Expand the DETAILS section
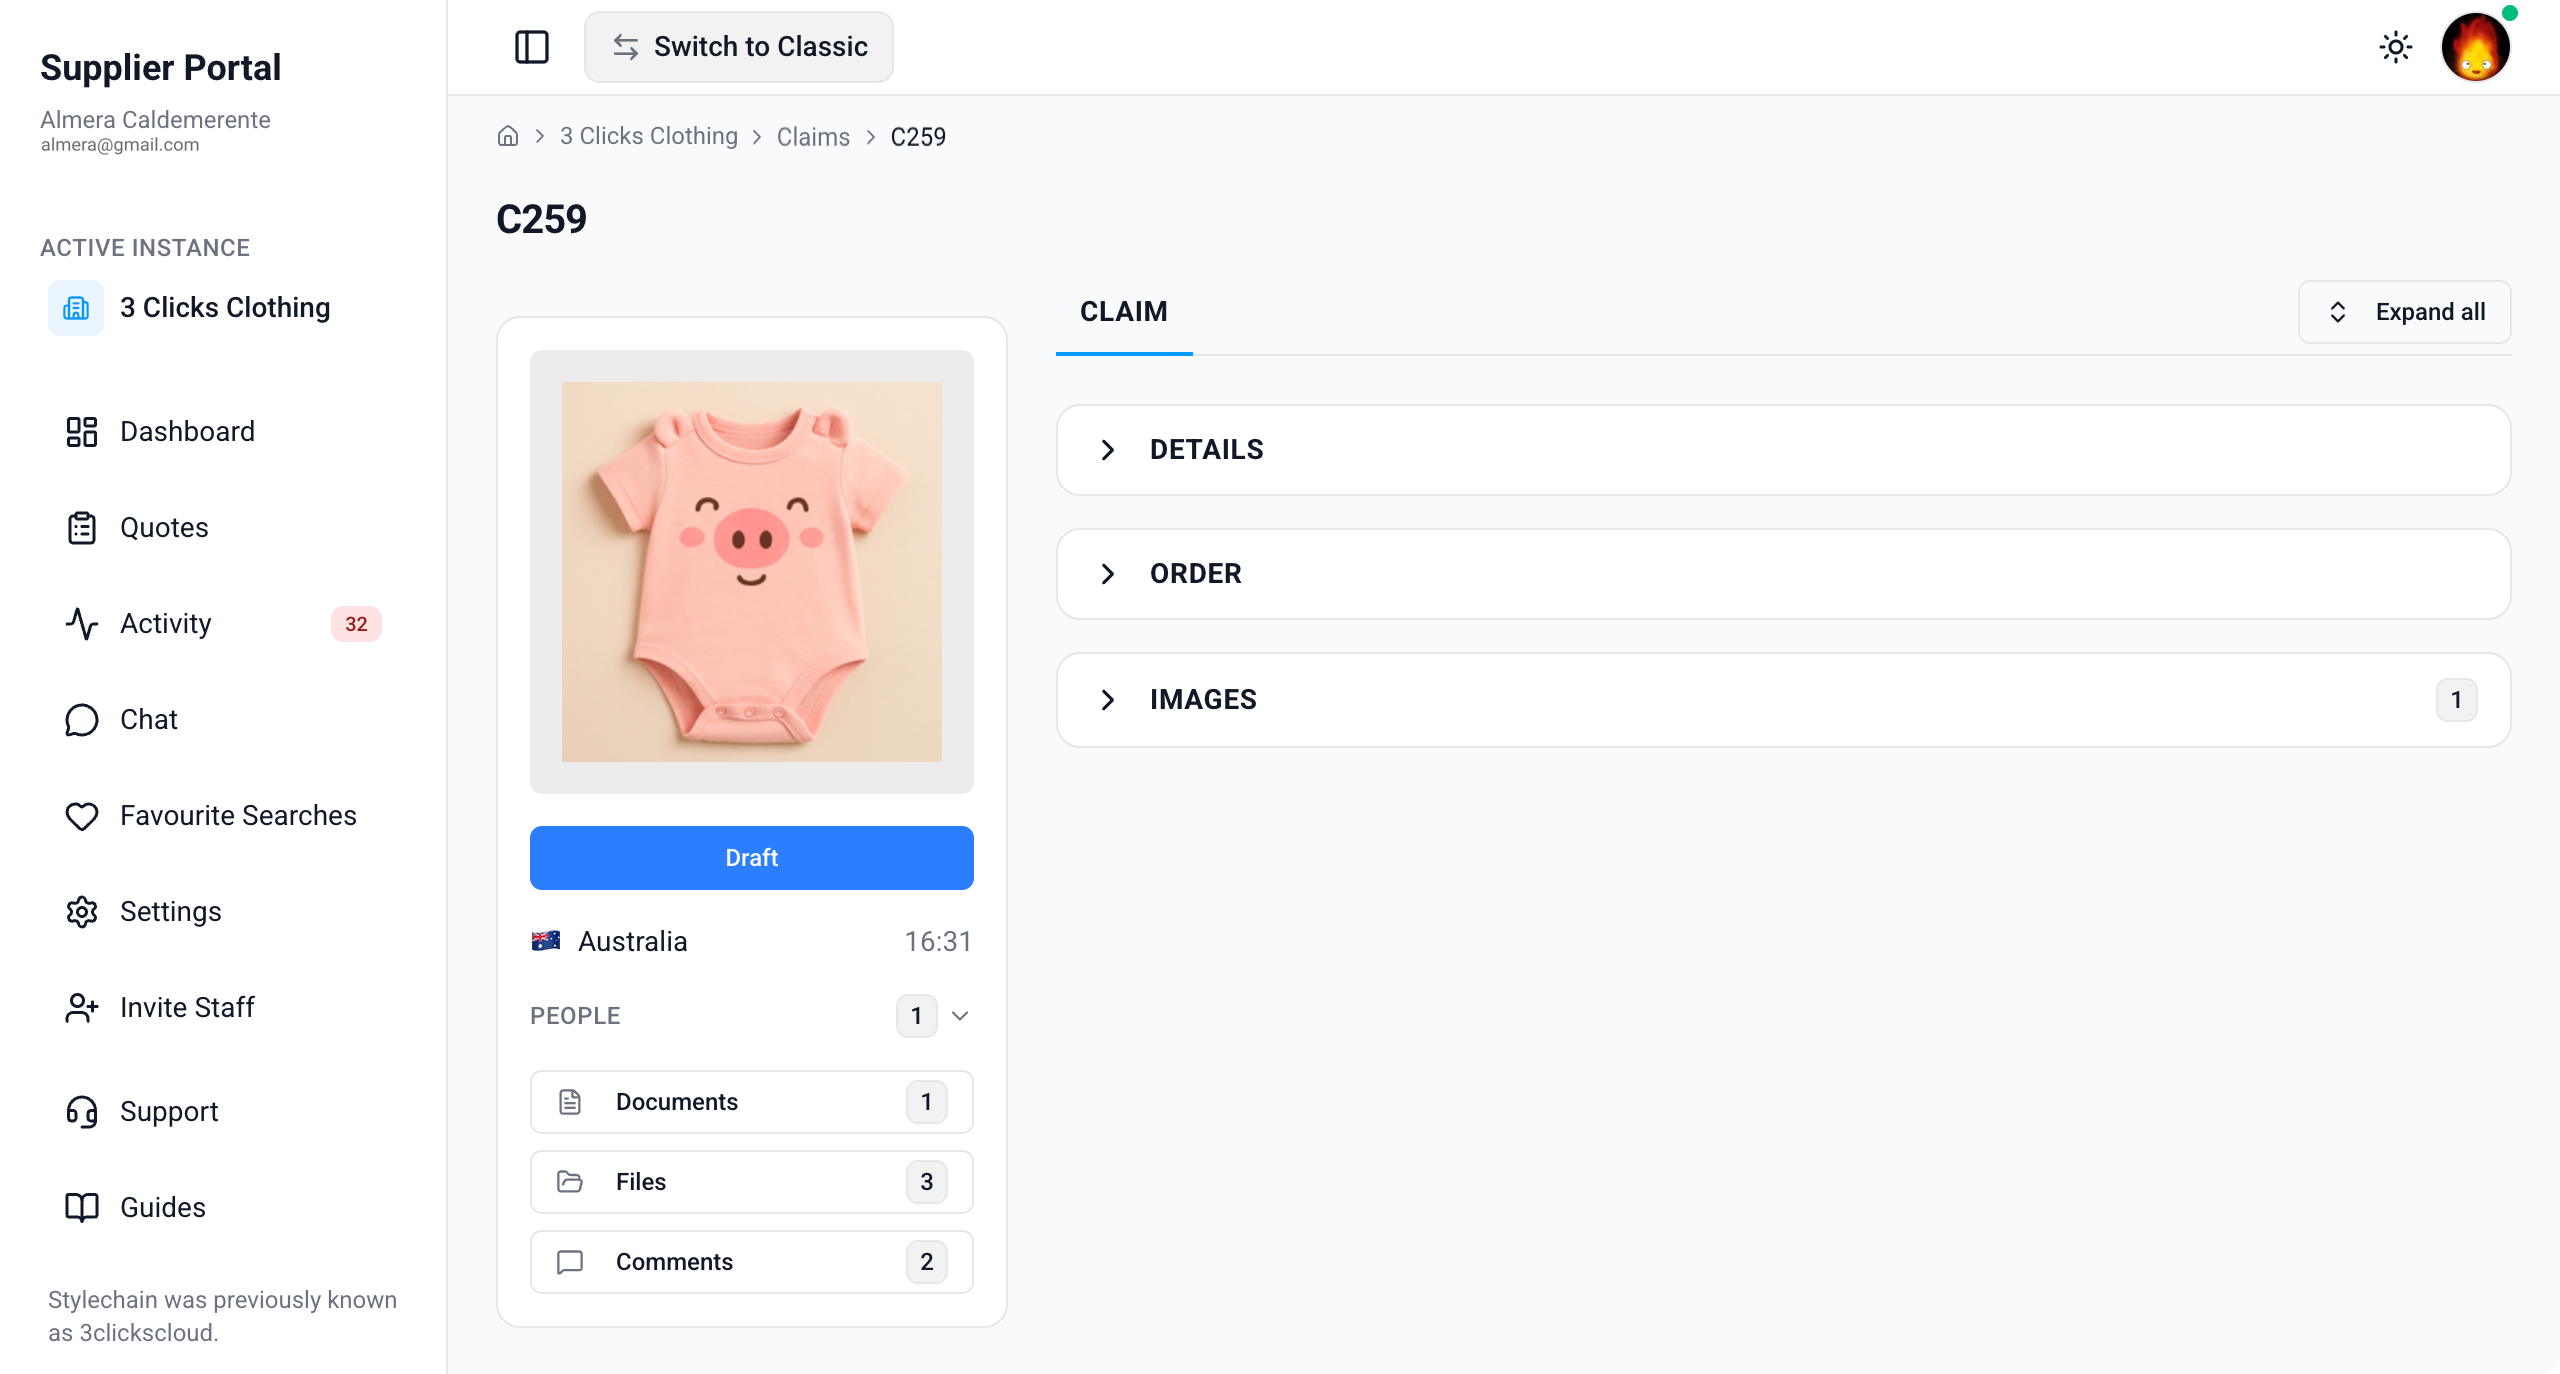This screenshot has width=2560, height=1374. [x=1783, y=450]
